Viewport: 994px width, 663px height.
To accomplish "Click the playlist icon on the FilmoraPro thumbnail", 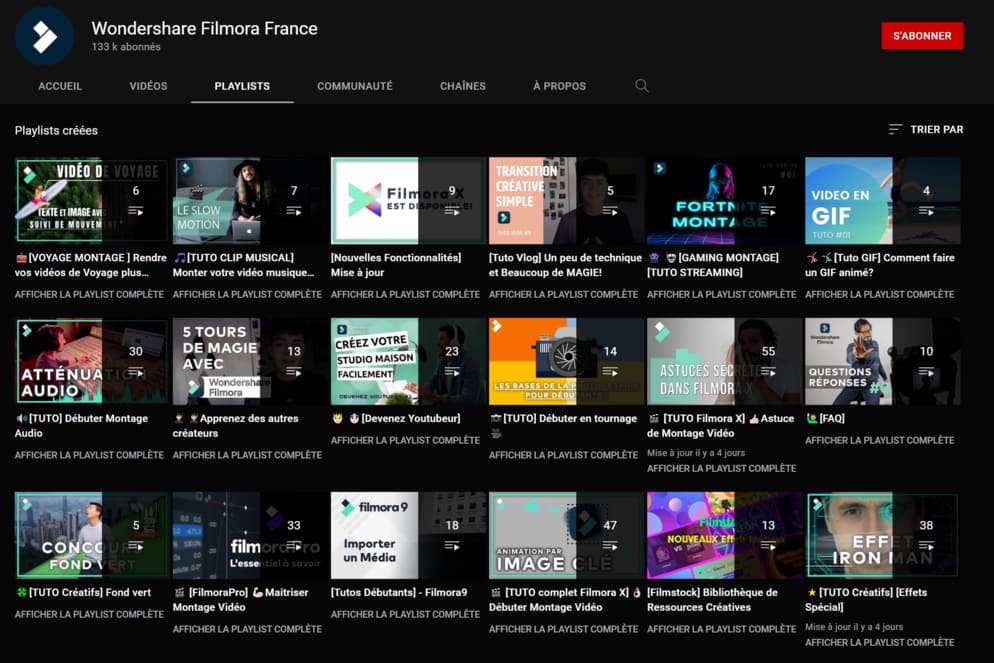I will (294, 546).
